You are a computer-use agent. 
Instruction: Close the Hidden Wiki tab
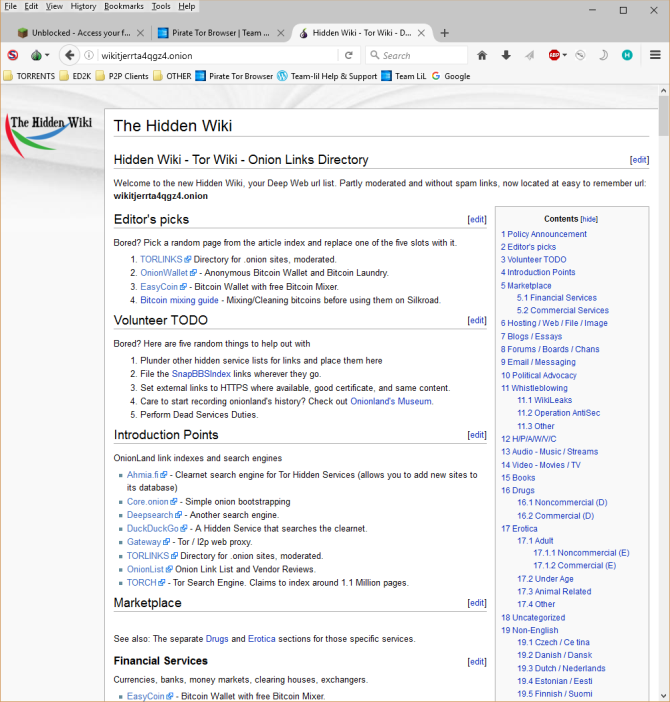coord(421,33)
